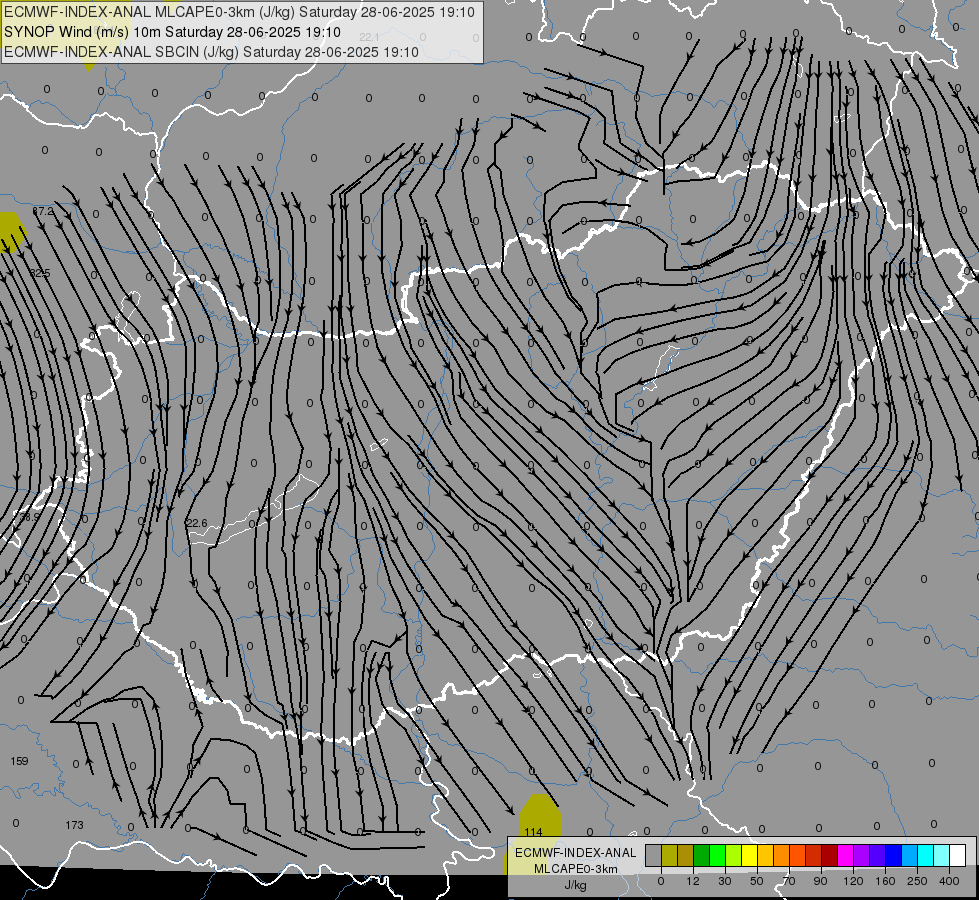Viewport: 979px width, 900px height.
Task: Click the legend's MLCAPE0-3km label
Action: pyautogui.click(x=575, y=869)
